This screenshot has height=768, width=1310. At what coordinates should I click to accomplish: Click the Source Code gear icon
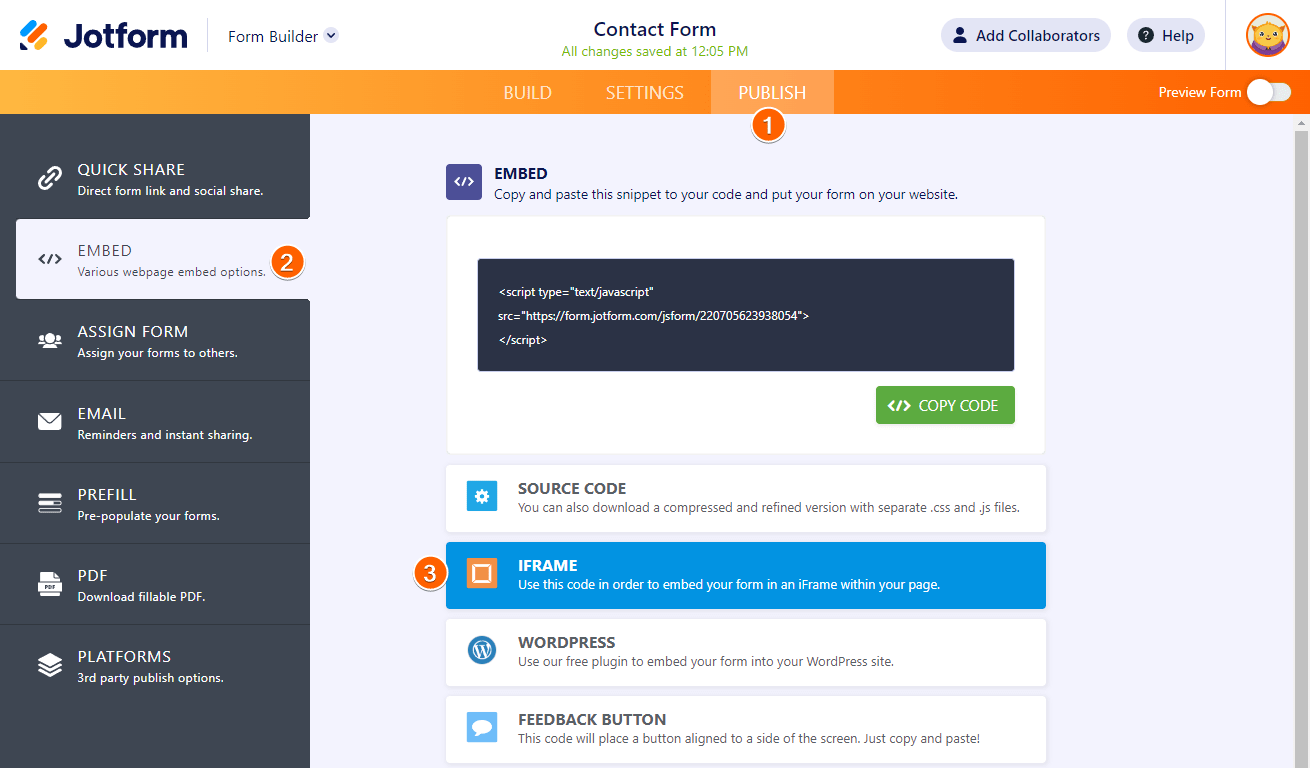point(482,496)
